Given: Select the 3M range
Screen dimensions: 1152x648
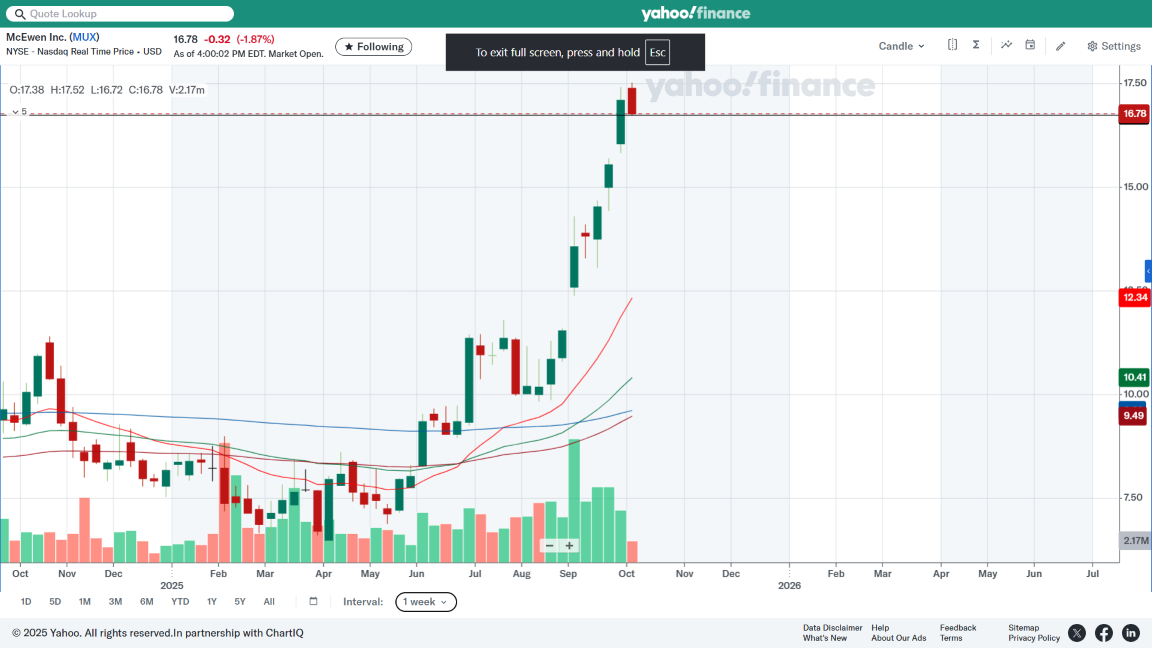Looking at the screenshot, I should 115,601.
